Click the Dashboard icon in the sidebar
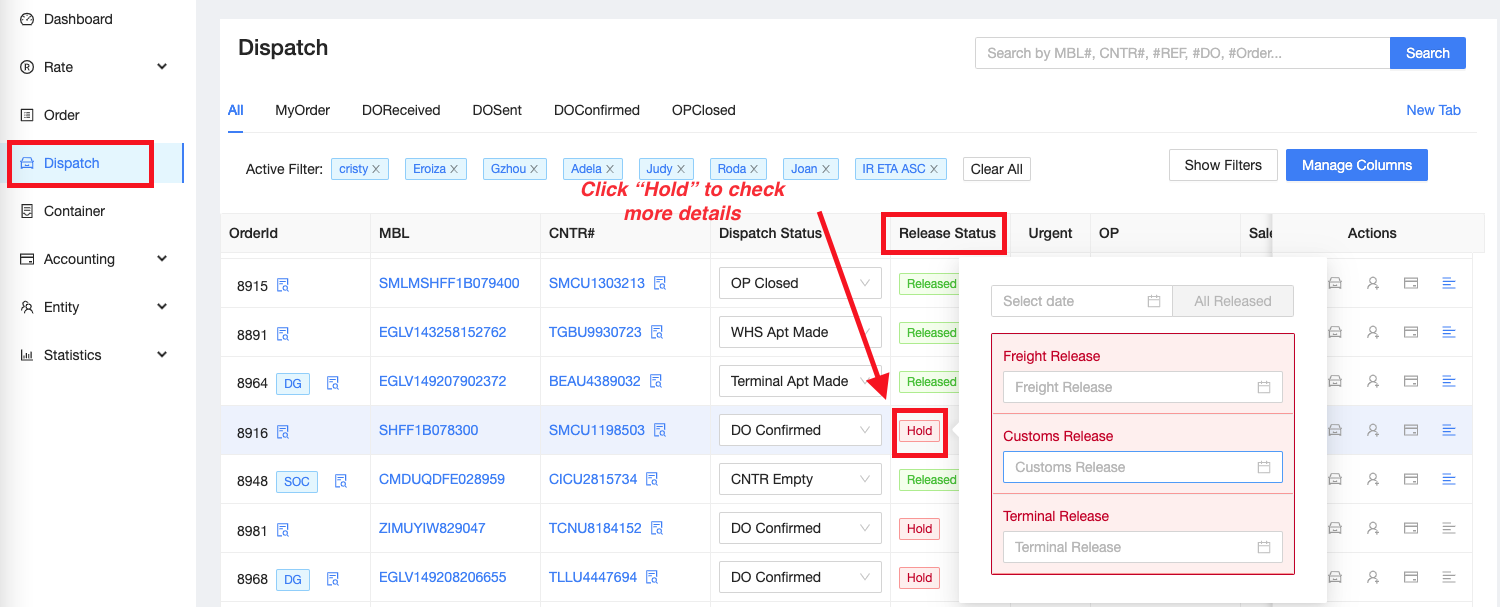 point(27,19)
